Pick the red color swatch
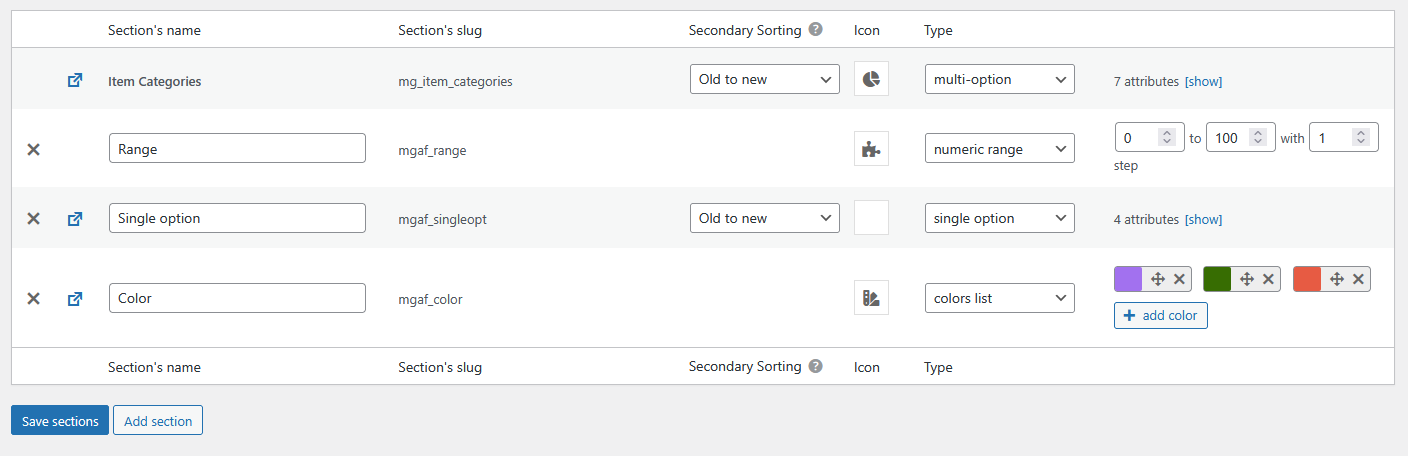This screenshot has width=1408, height=456. pos(1307,279)
